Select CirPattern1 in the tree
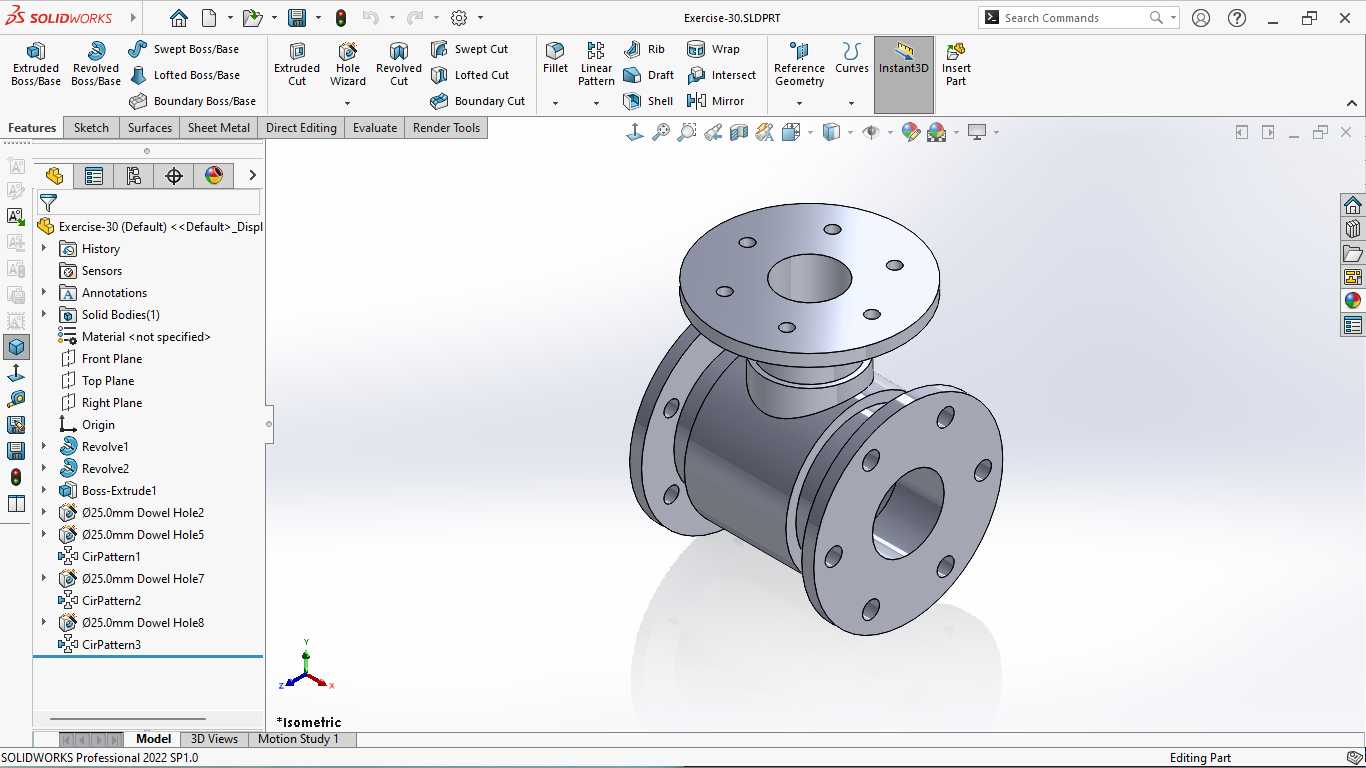This screenshot has height=768, width=1366. point(100,557)
